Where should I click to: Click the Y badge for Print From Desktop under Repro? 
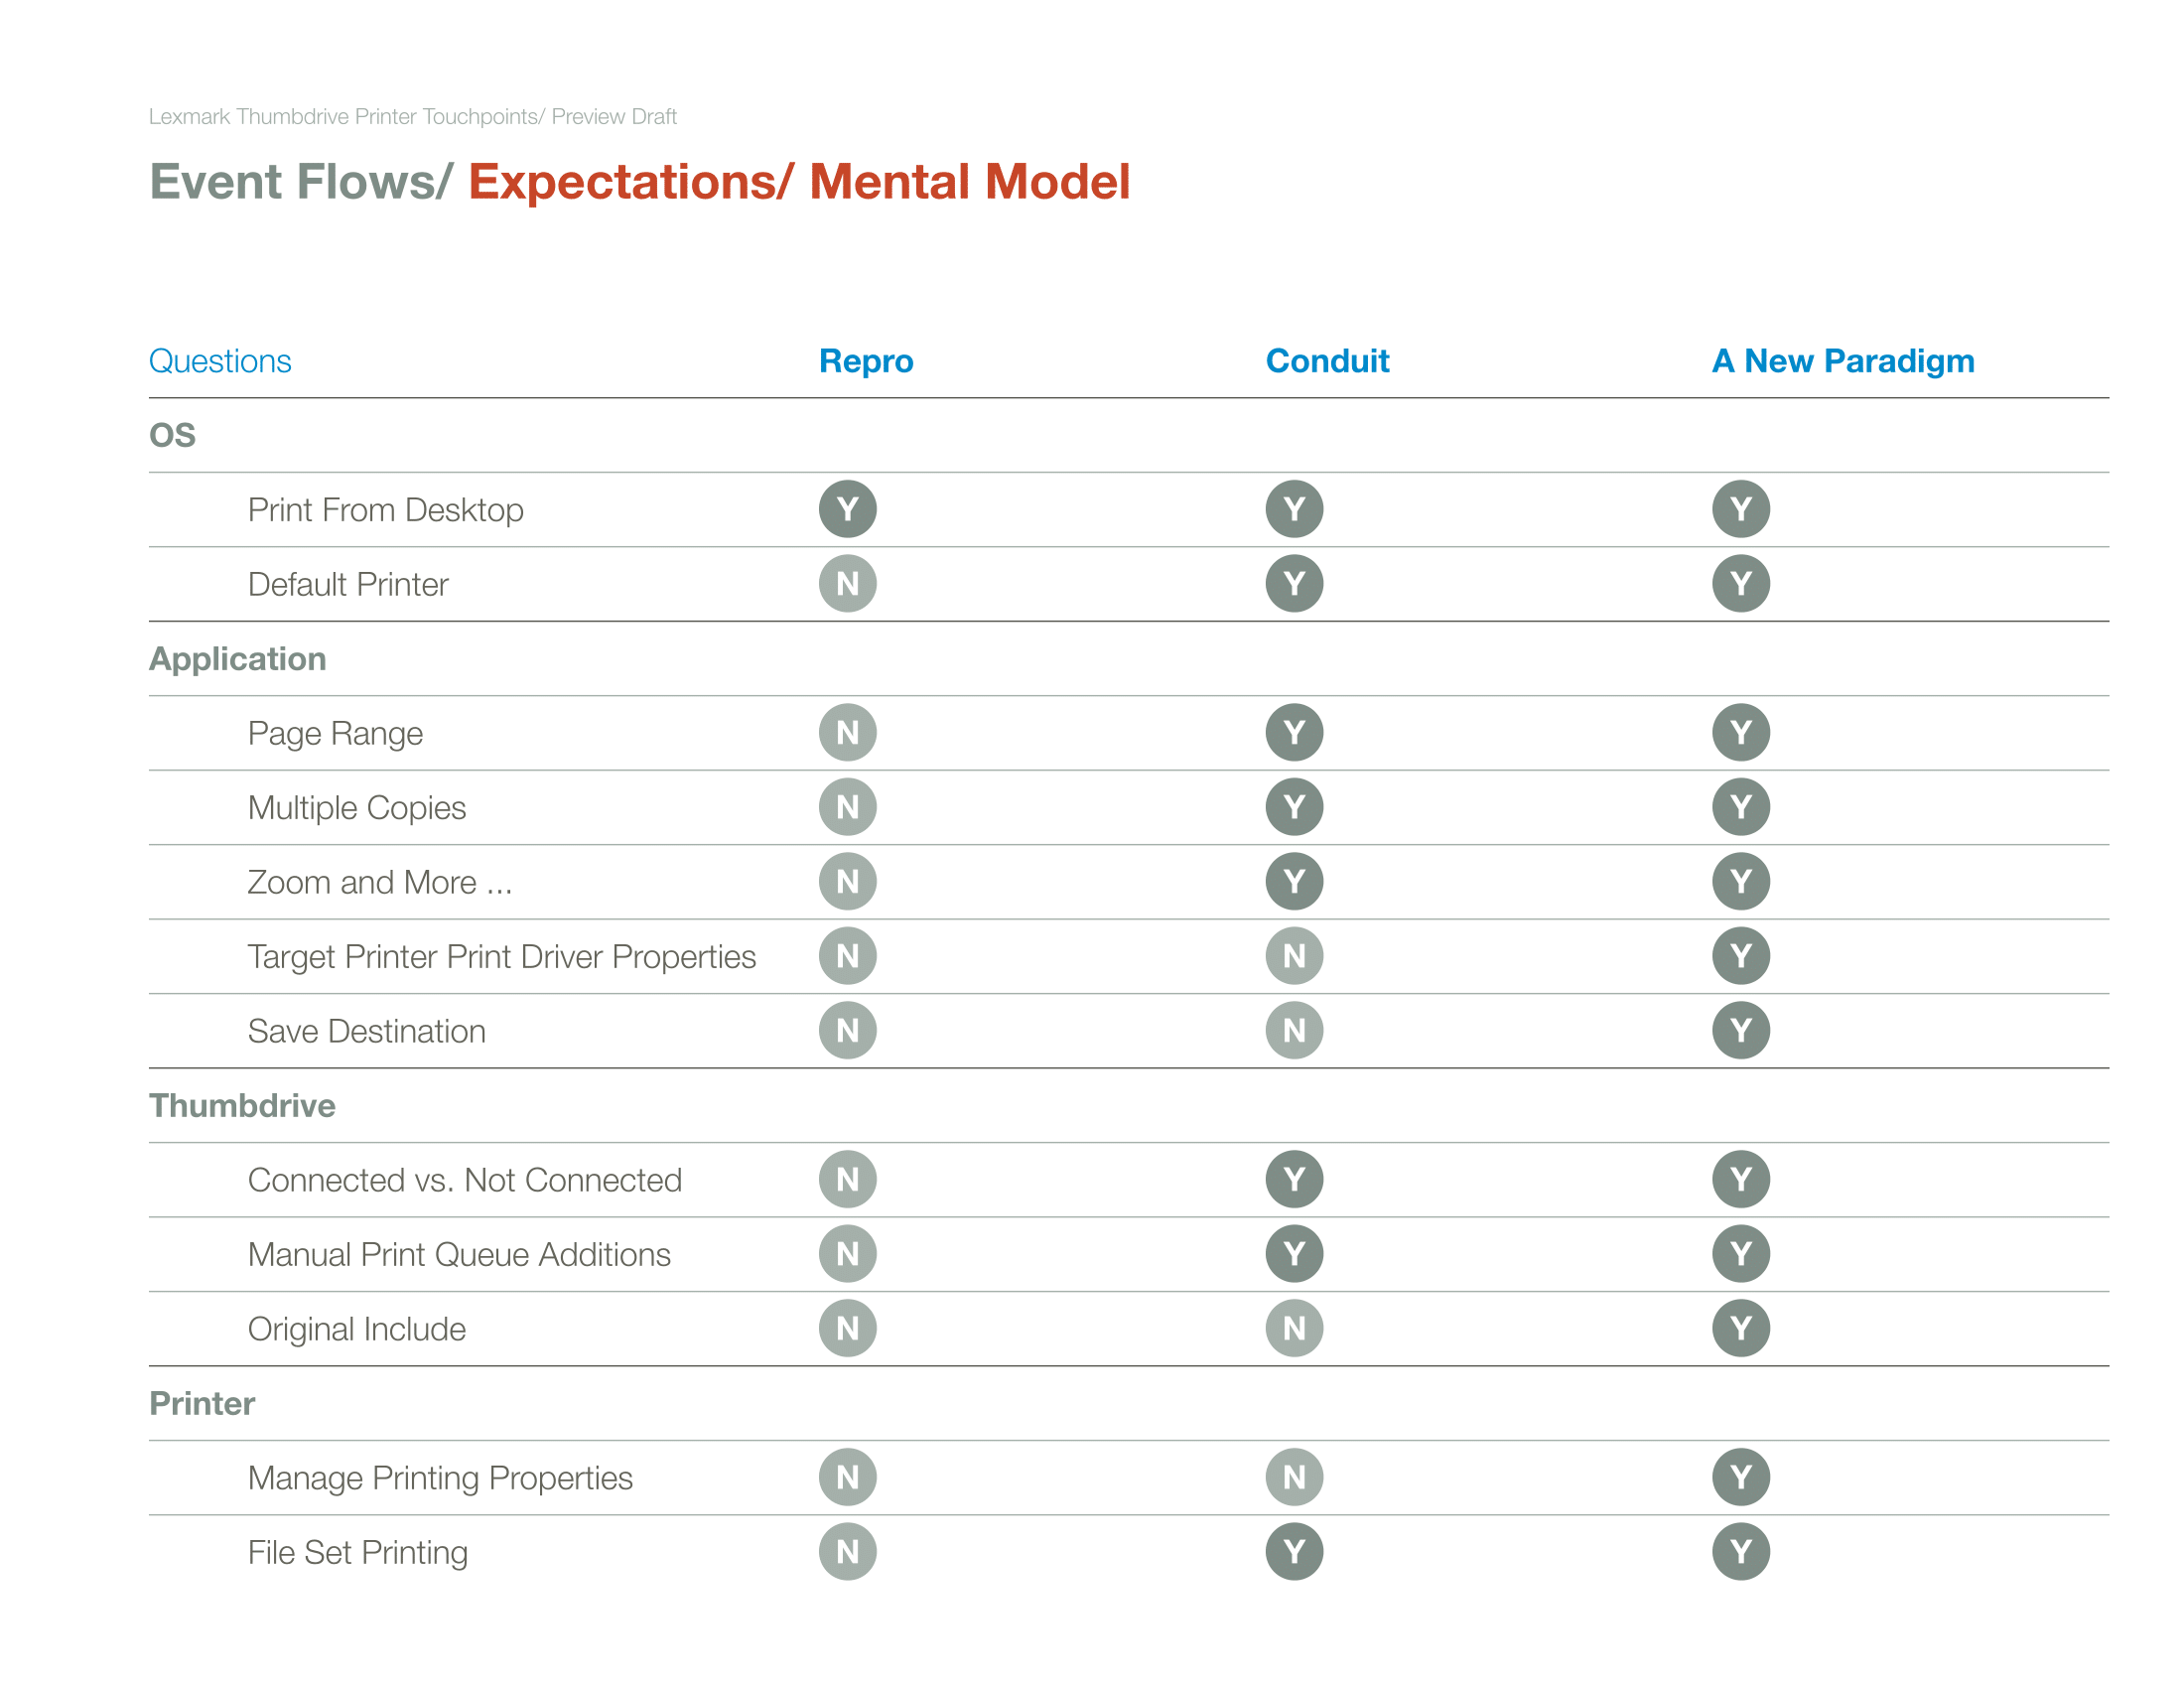click(847, 509)
